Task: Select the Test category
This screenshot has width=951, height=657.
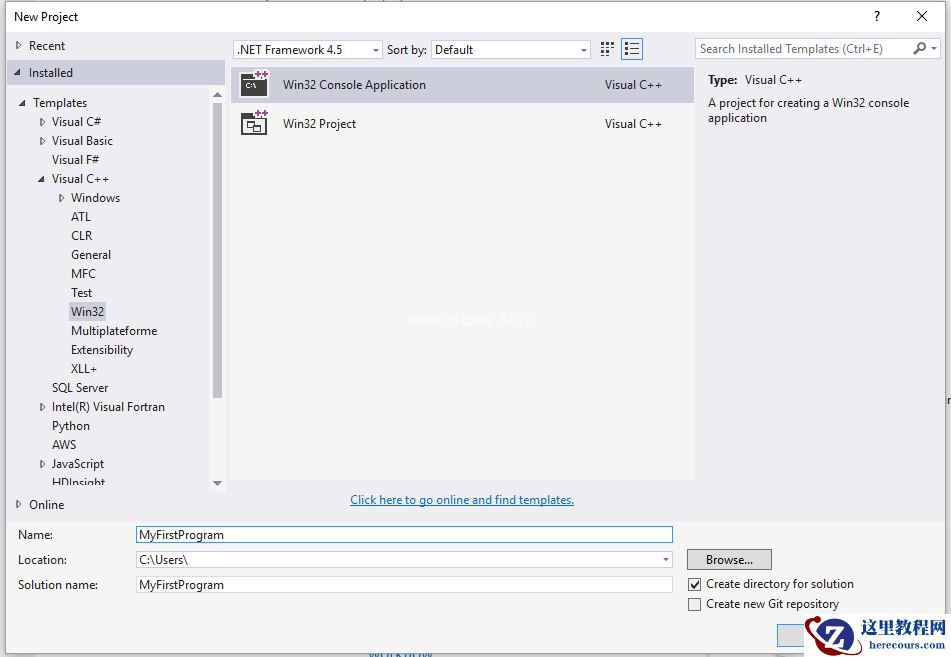Action: pyautogui.click(x=81, y=292)
